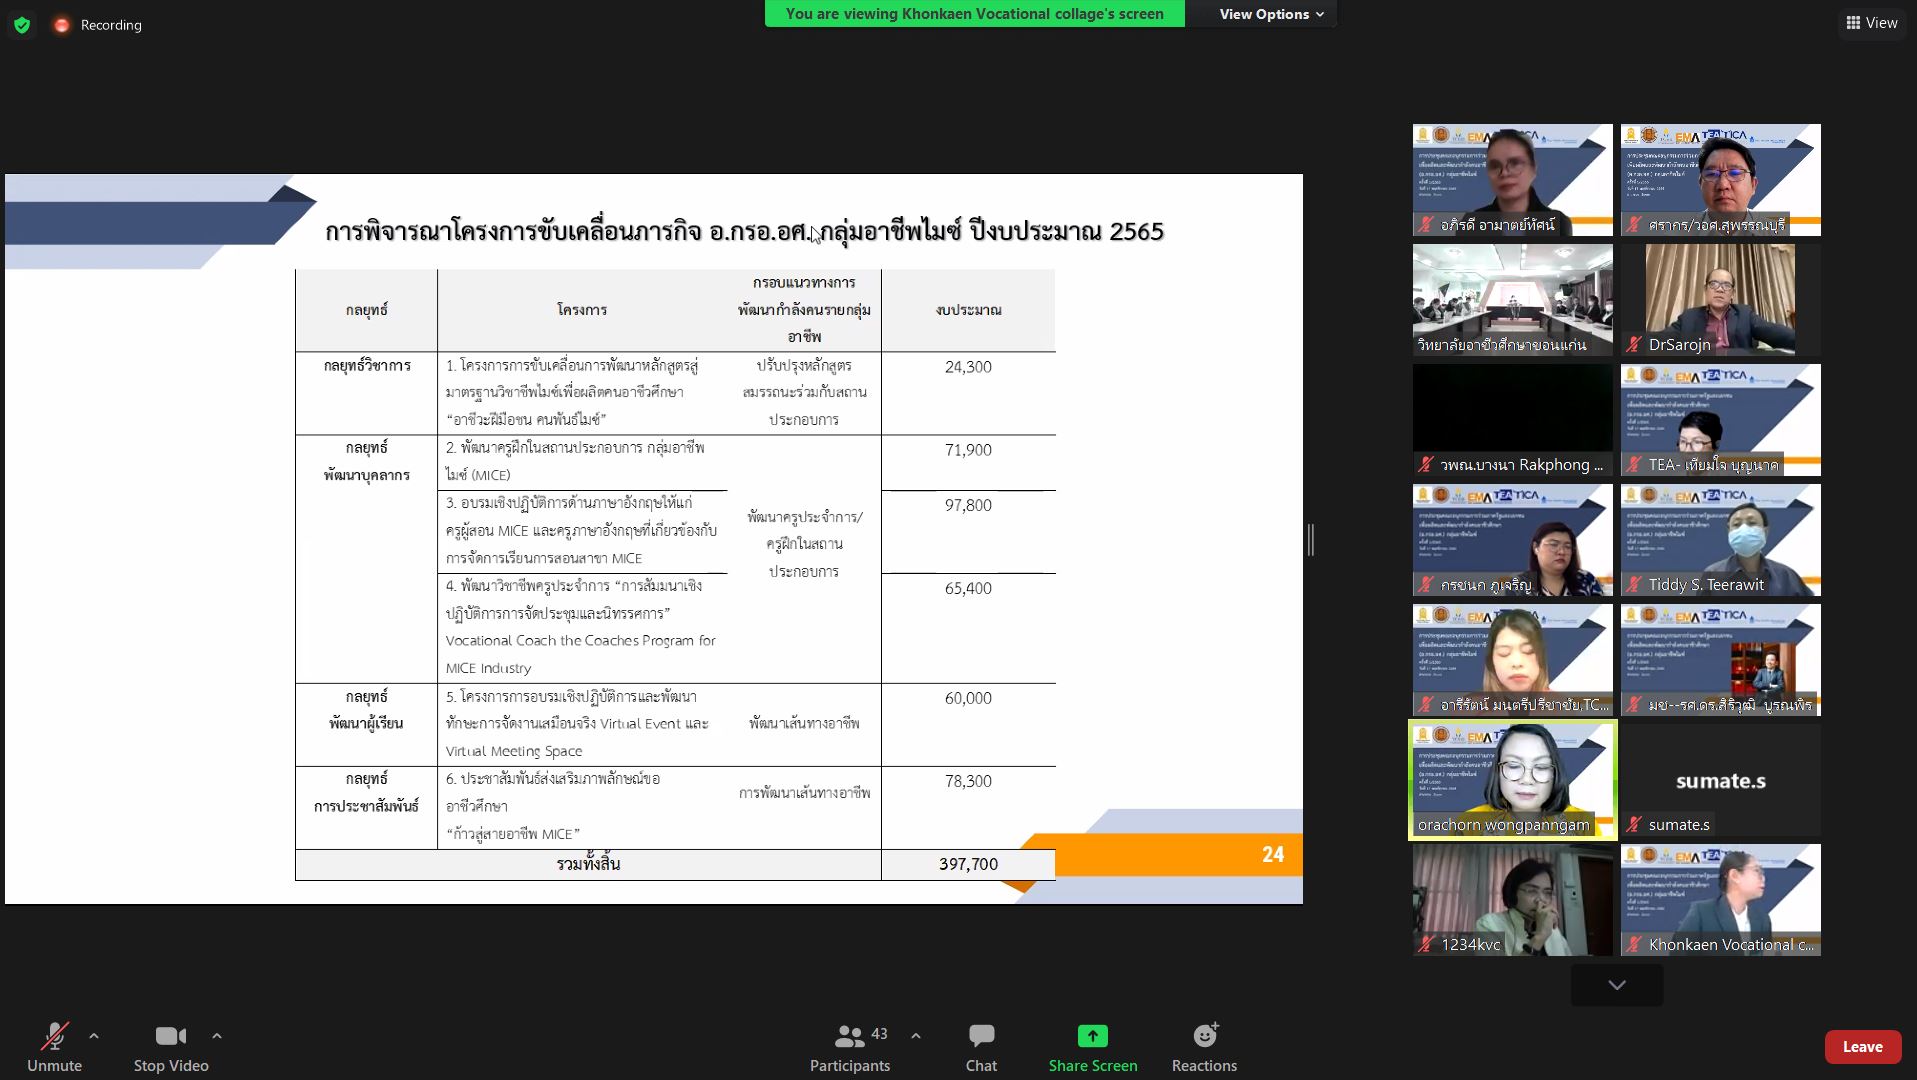1917x1080 pixels.
Task: Leave the meeting
Action: pyautogui.click(x=1862, y=1047)
